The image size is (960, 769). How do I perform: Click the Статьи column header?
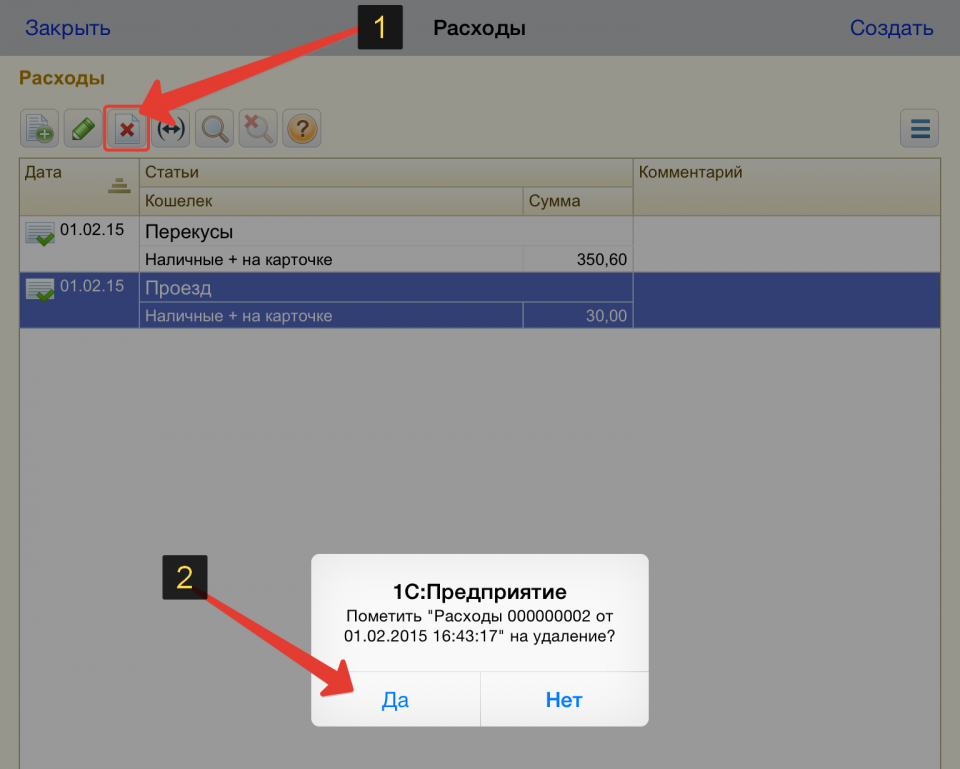(386, 173)
